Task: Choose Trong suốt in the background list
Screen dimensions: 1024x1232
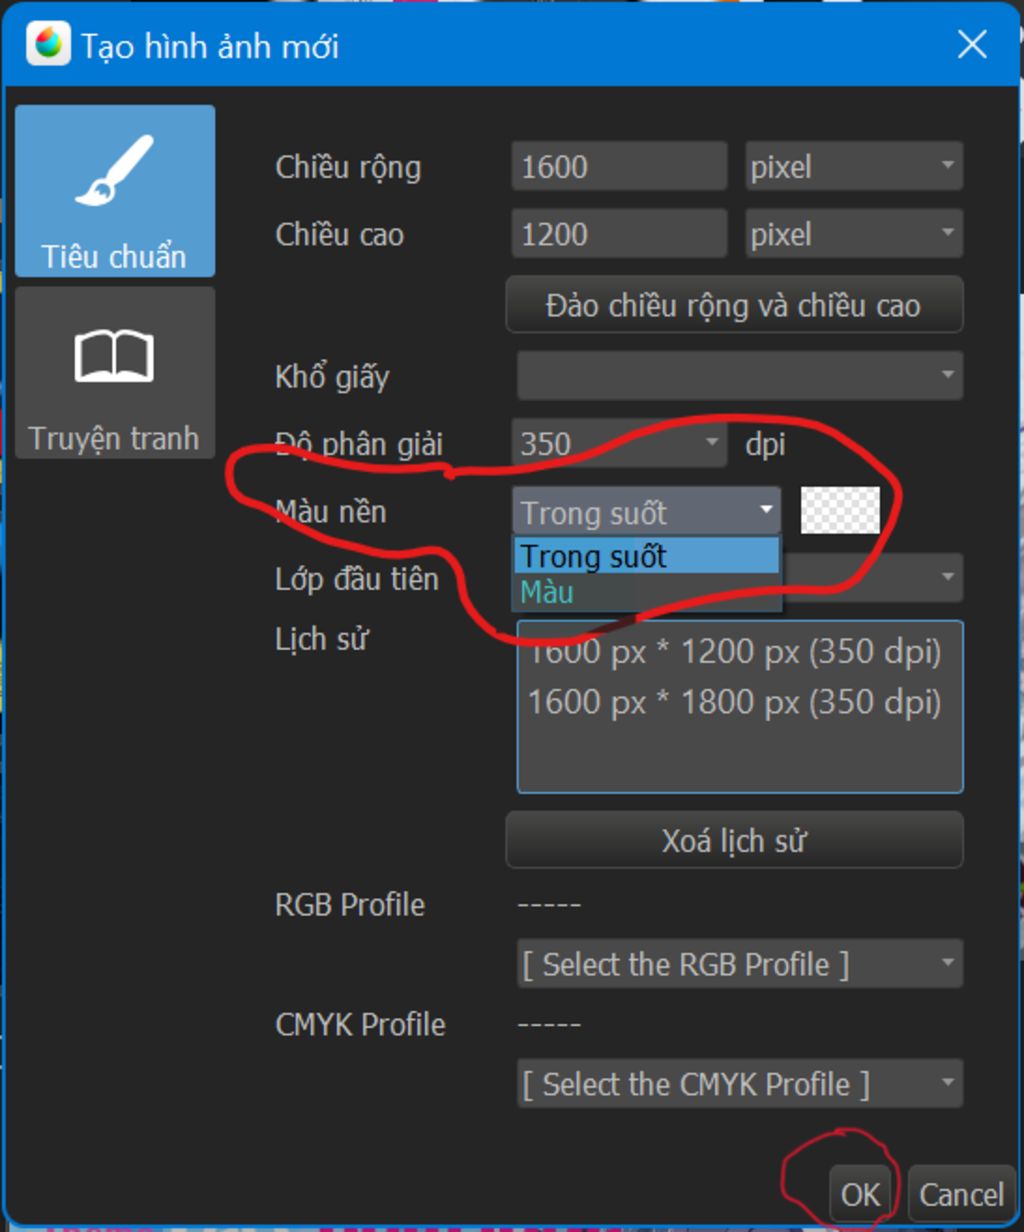Action: [x=646, y=556]
